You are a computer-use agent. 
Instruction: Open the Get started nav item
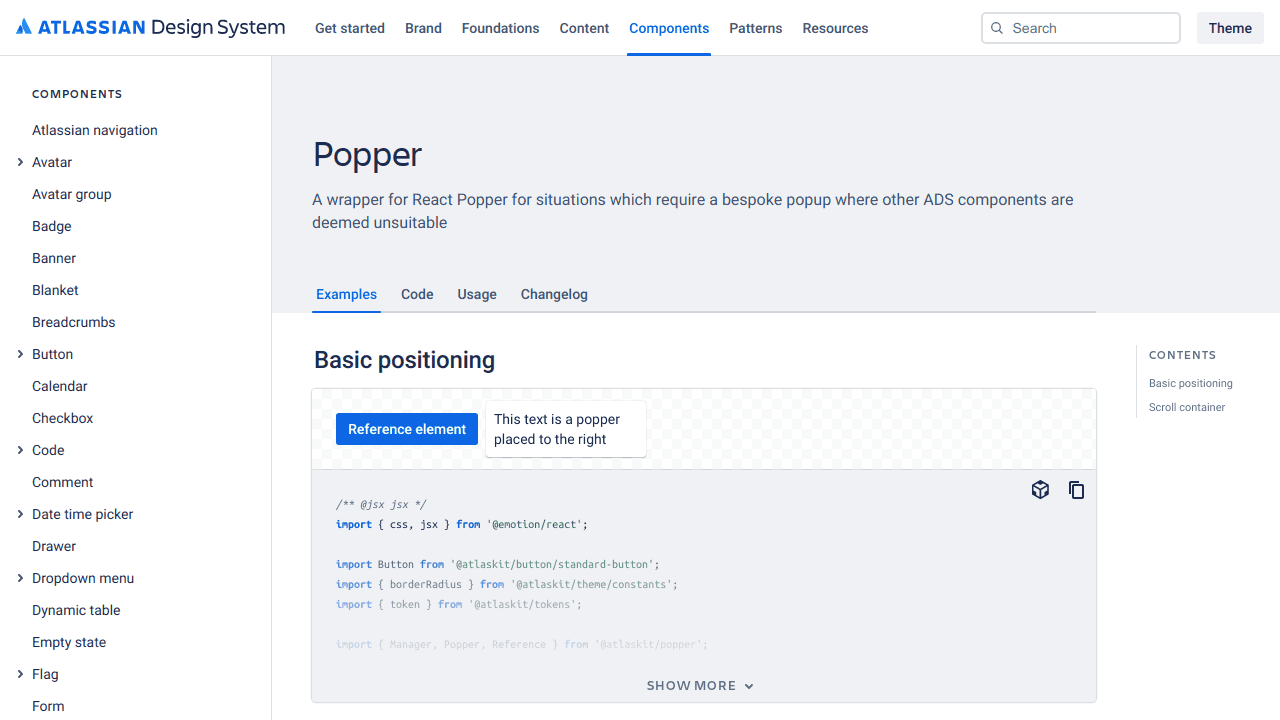coord(350,28)
